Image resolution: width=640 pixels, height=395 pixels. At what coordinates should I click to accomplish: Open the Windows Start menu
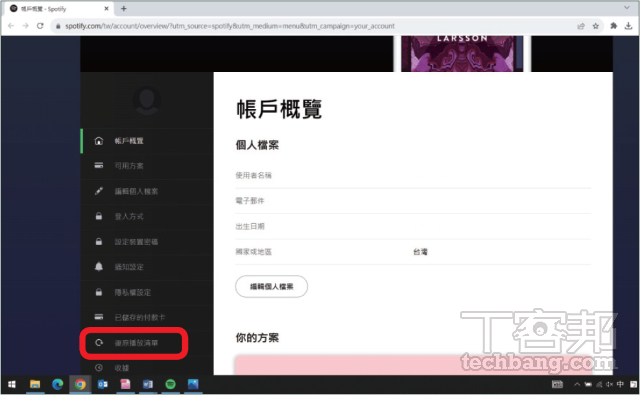point(12,384)
